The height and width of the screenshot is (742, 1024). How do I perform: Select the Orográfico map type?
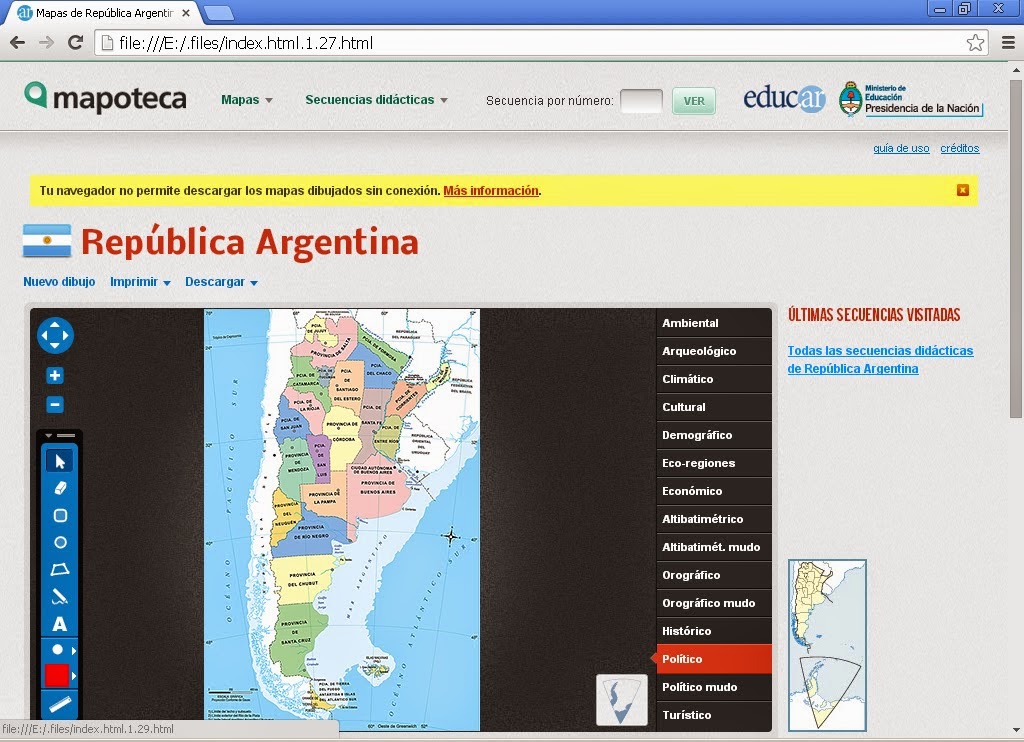tap(714, 575)
